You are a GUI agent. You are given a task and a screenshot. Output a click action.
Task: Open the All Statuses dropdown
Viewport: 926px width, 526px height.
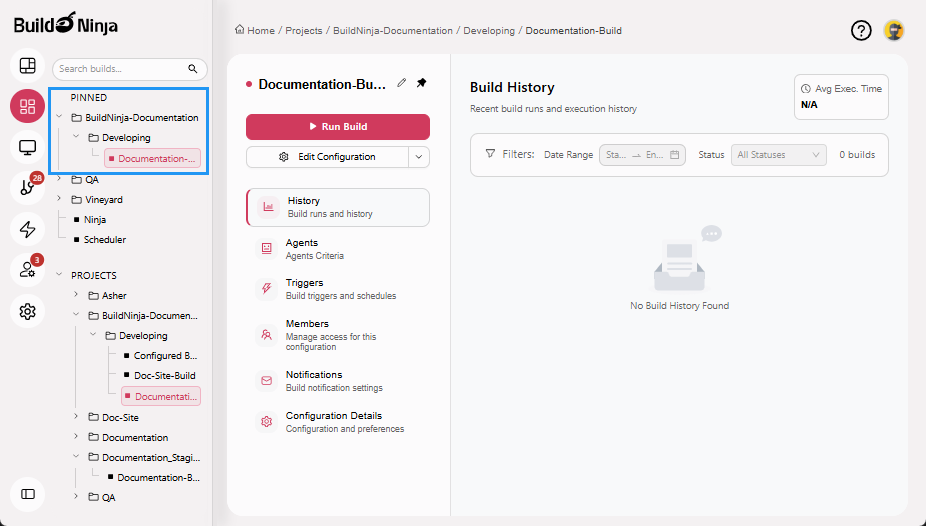pyautogui.click(x=778, y=155)
